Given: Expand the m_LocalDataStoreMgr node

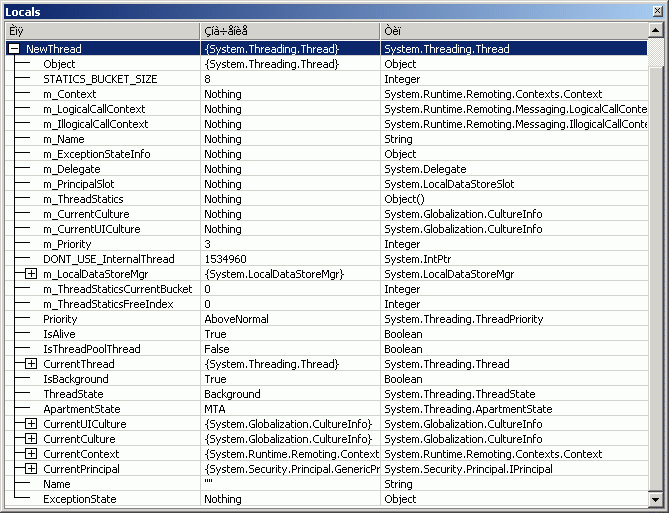Looking at the screenshot, I should [x=31, y=274].
